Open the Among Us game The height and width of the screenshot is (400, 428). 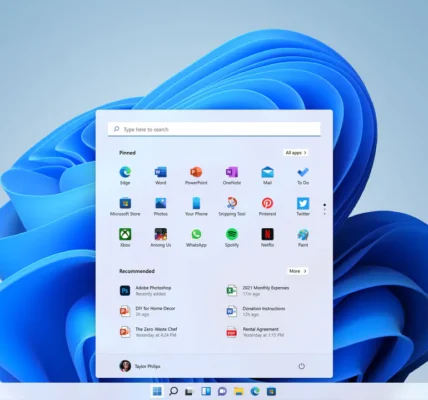pos(160,238)
